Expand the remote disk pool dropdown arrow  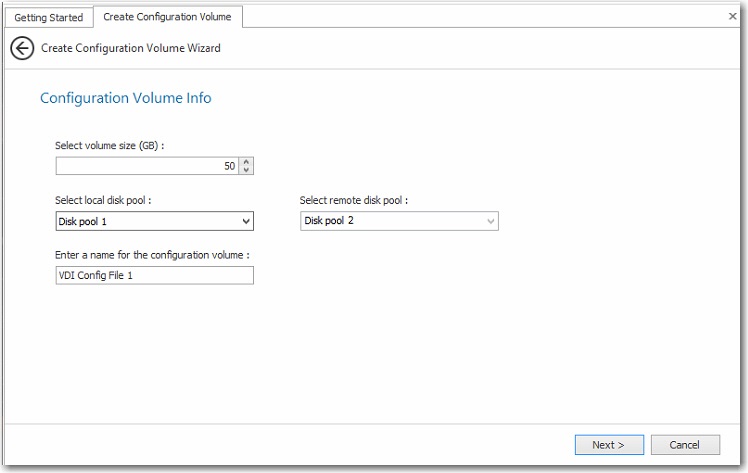(490, 221)
